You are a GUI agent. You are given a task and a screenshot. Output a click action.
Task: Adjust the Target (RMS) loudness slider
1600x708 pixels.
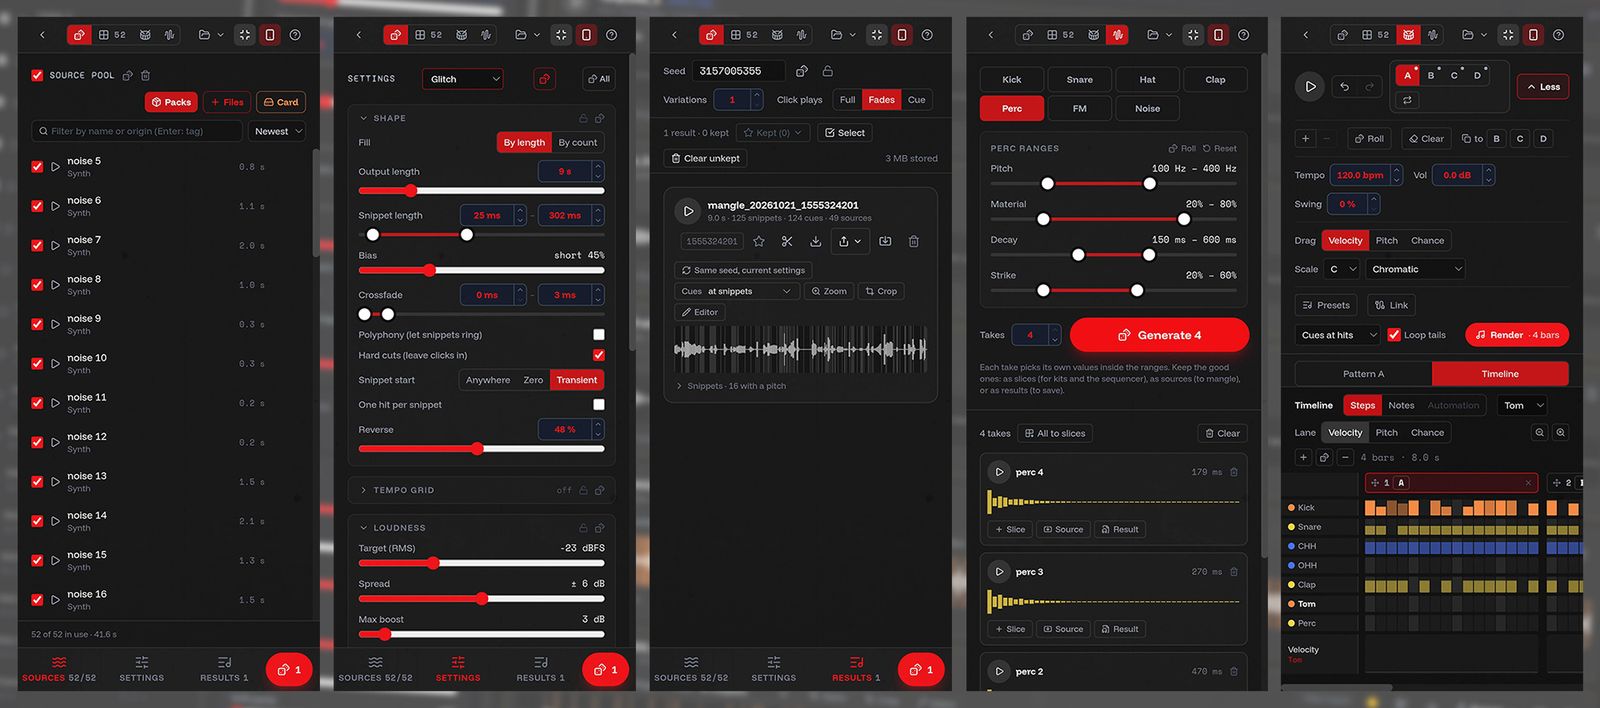coord(481,563)
